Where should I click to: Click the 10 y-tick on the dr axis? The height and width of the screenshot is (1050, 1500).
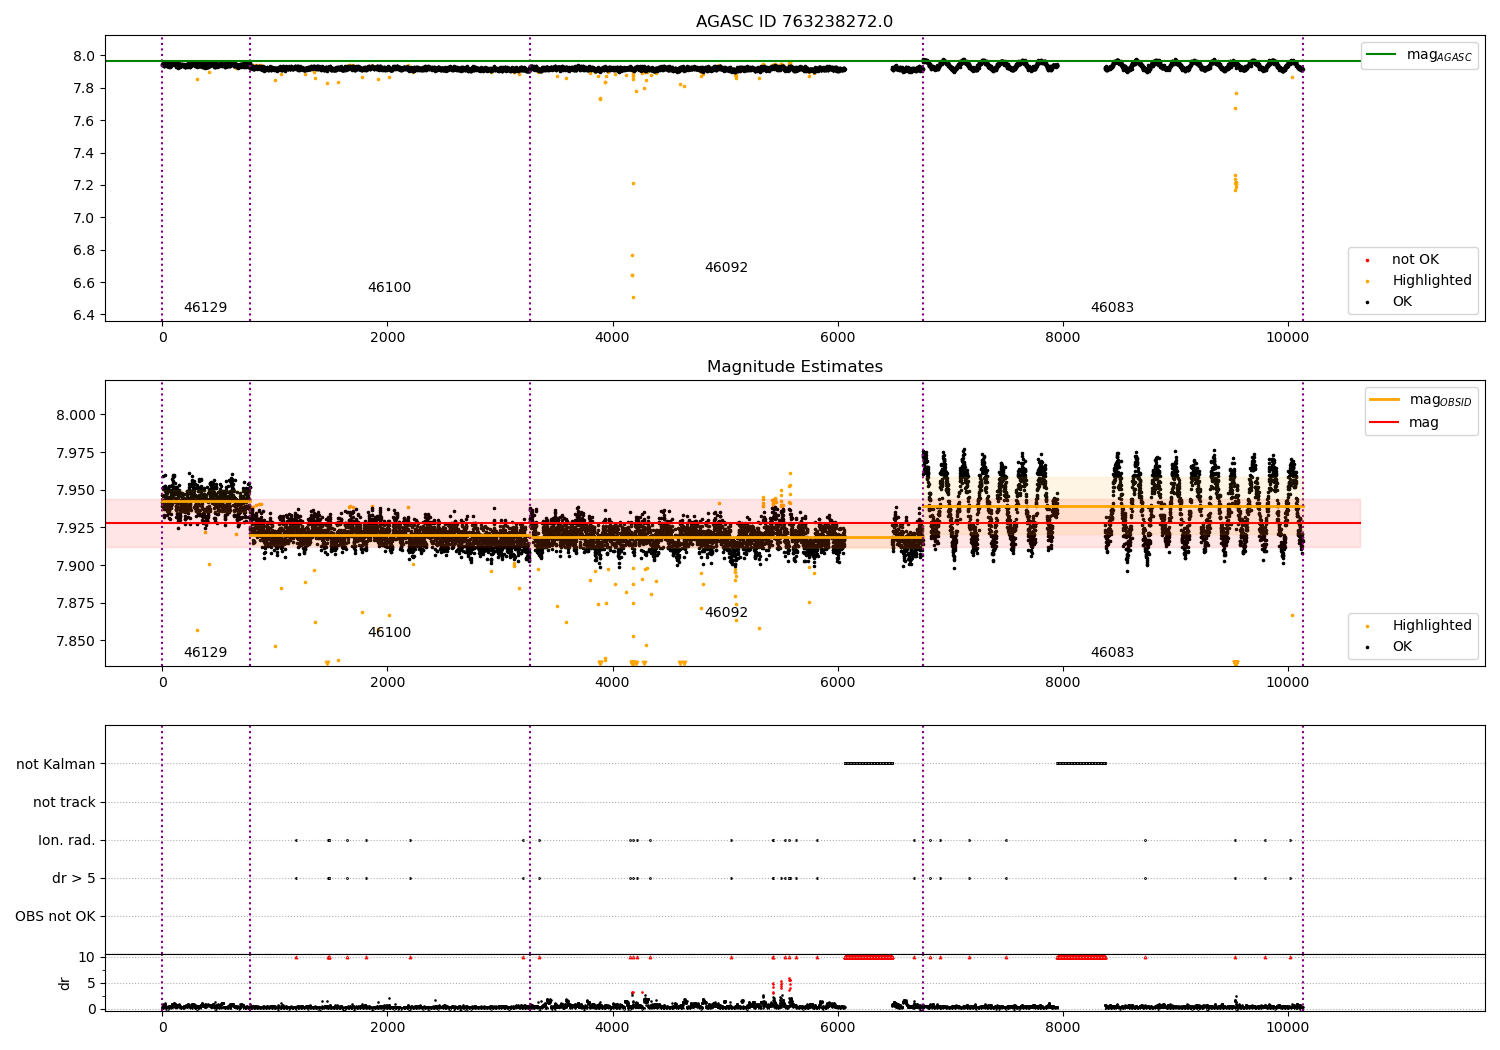(x=87, y=958)
